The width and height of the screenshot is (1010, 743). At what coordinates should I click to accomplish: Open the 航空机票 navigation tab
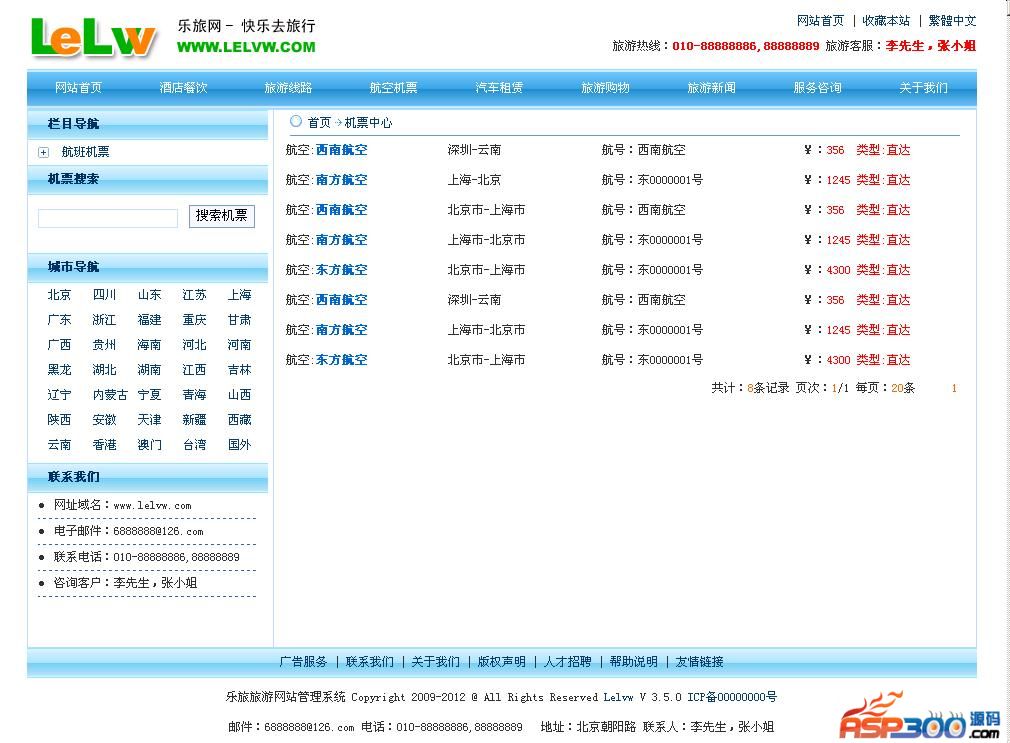coord(393,88)
